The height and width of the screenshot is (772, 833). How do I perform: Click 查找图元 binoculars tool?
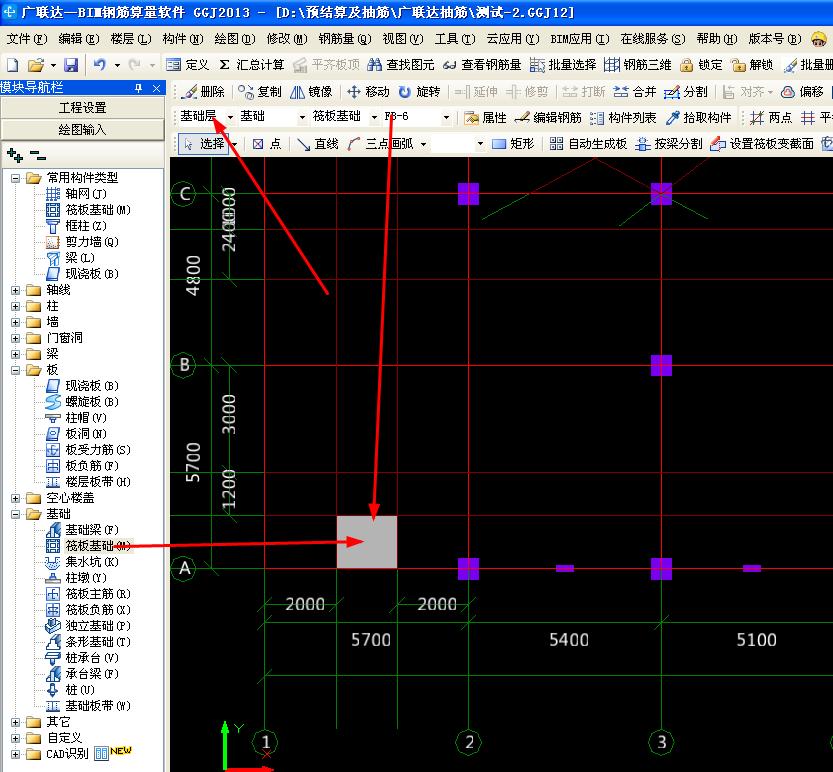[401, 65]
